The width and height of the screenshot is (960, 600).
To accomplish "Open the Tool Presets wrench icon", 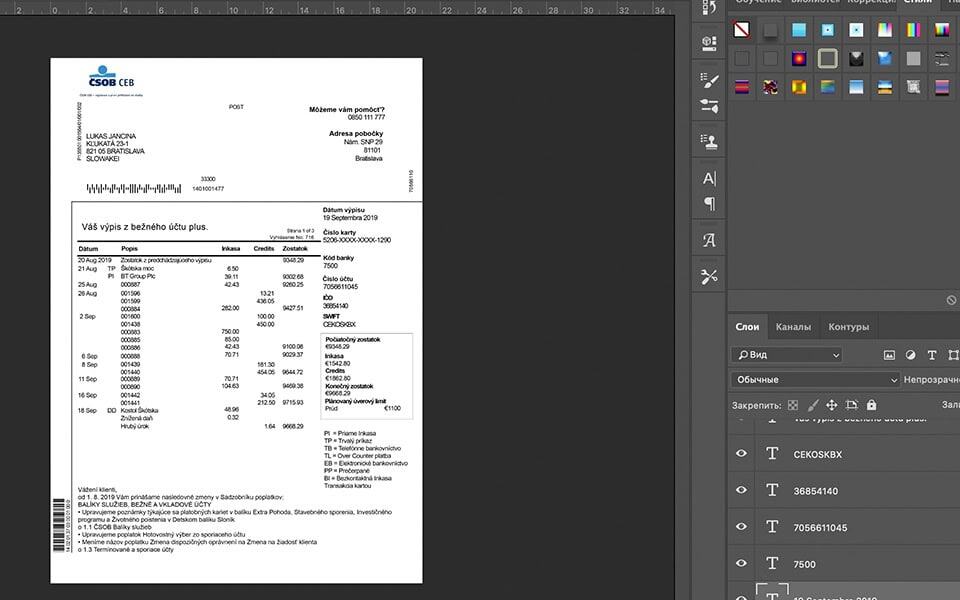I will coord(709,277).
